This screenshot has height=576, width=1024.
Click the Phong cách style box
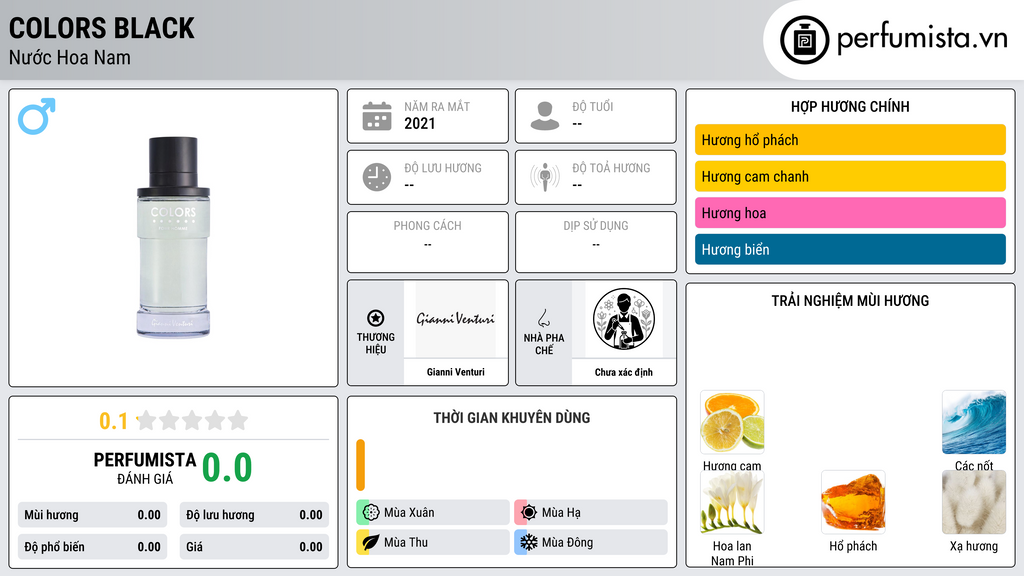pyautogui.click(x=428, y=242)
